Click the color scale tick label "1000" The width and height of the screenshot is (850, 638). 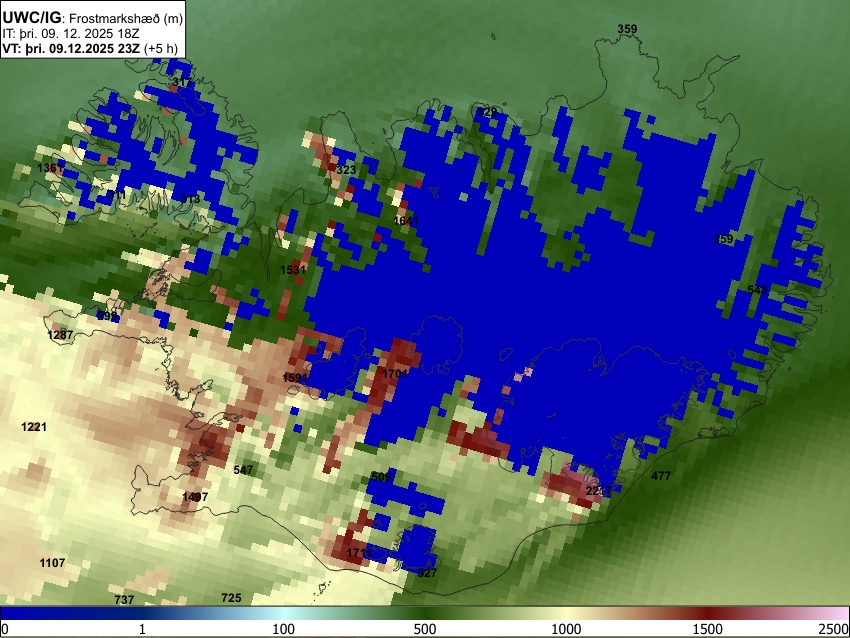click(566, 629)
